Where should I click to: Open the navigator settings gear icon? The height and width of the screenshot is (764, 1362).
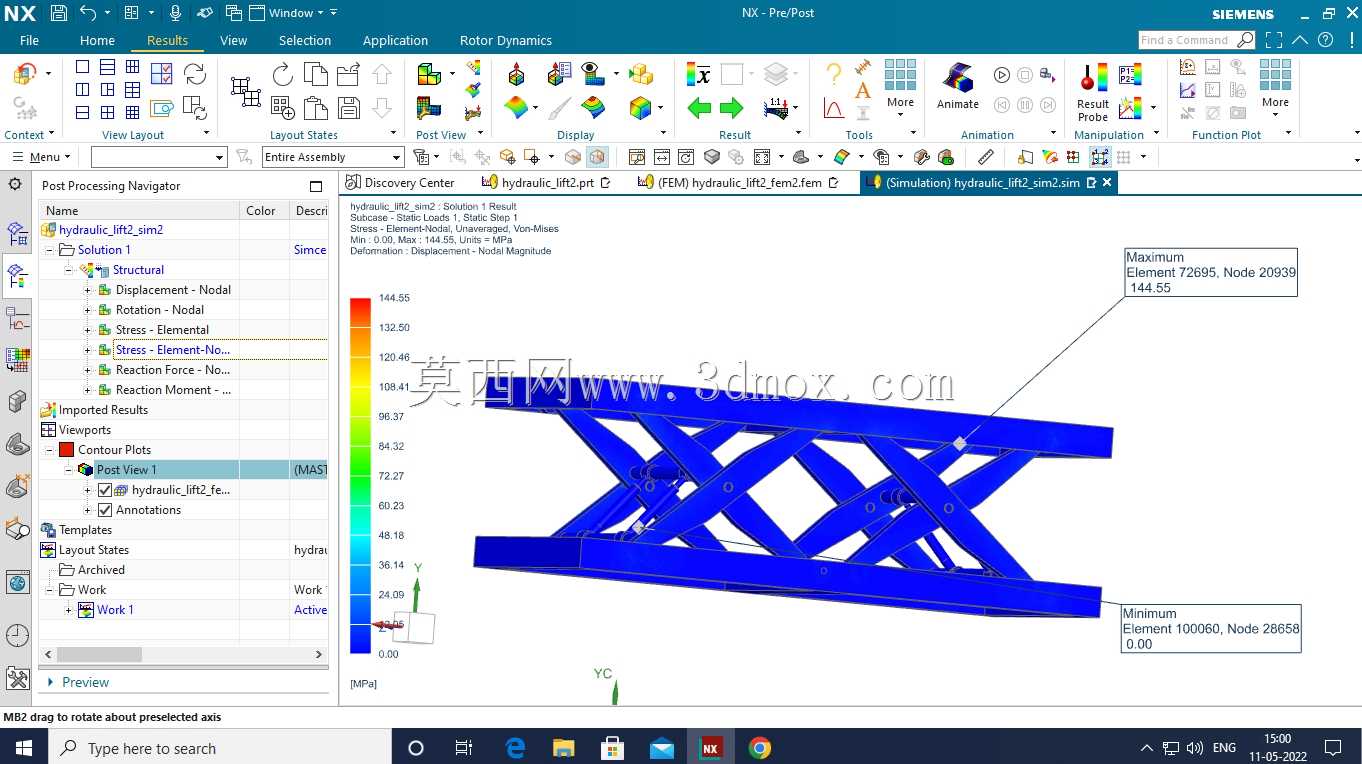pos(15,184)
